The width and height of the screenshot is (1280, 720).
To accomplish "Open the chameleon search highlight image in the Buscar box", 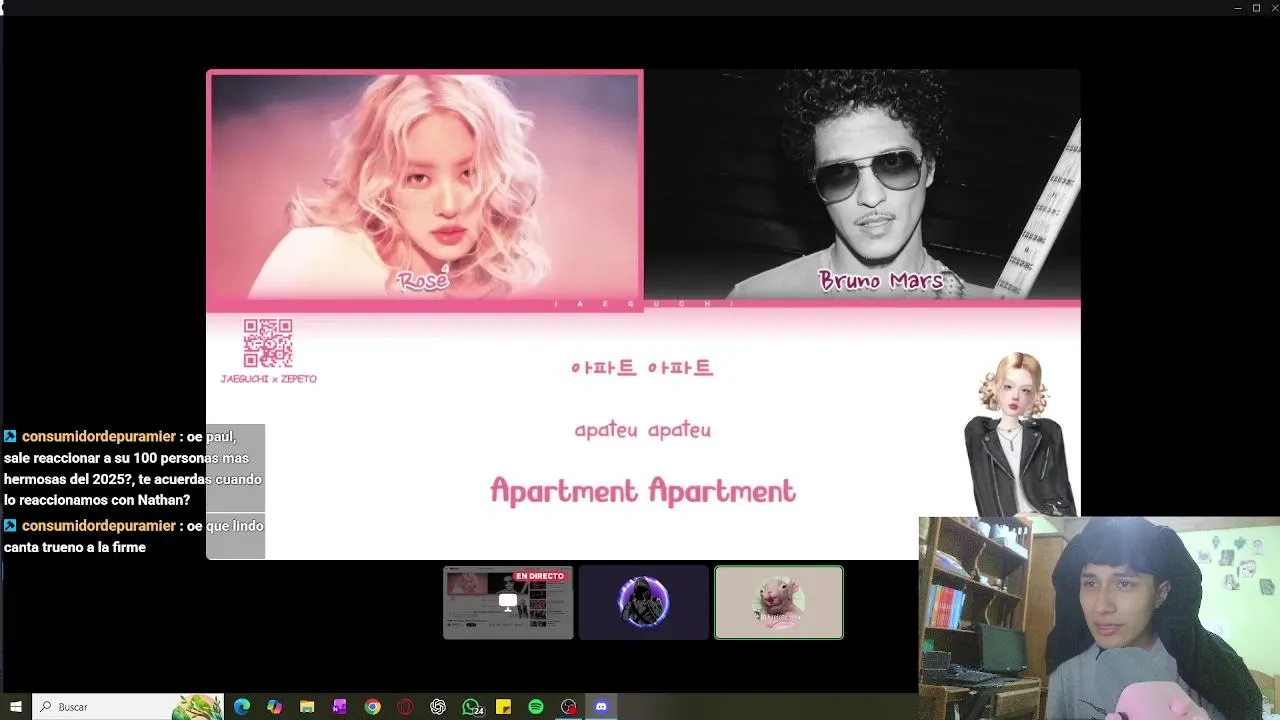I will tap(196, 707).
